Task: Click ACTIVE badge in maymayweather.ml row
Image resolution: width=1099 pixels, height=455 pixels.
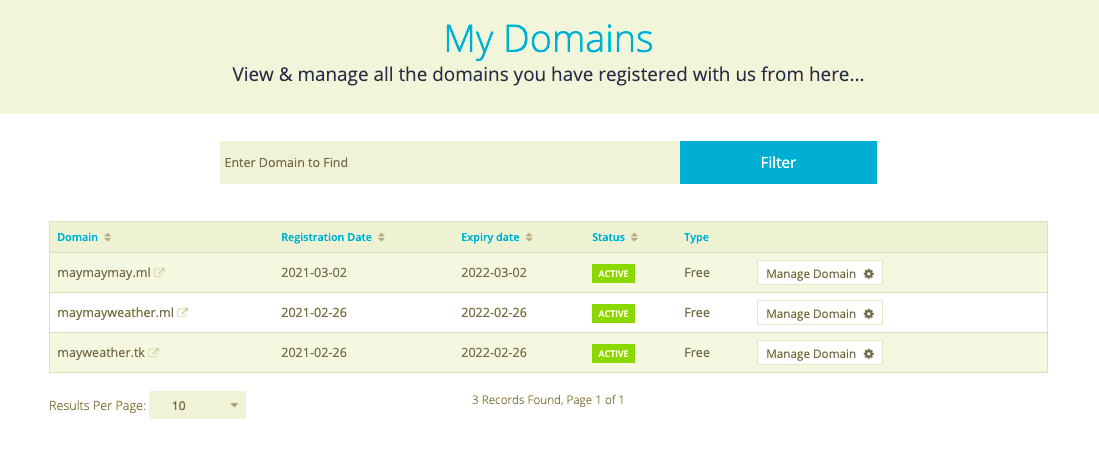Action: pos(613,313)
